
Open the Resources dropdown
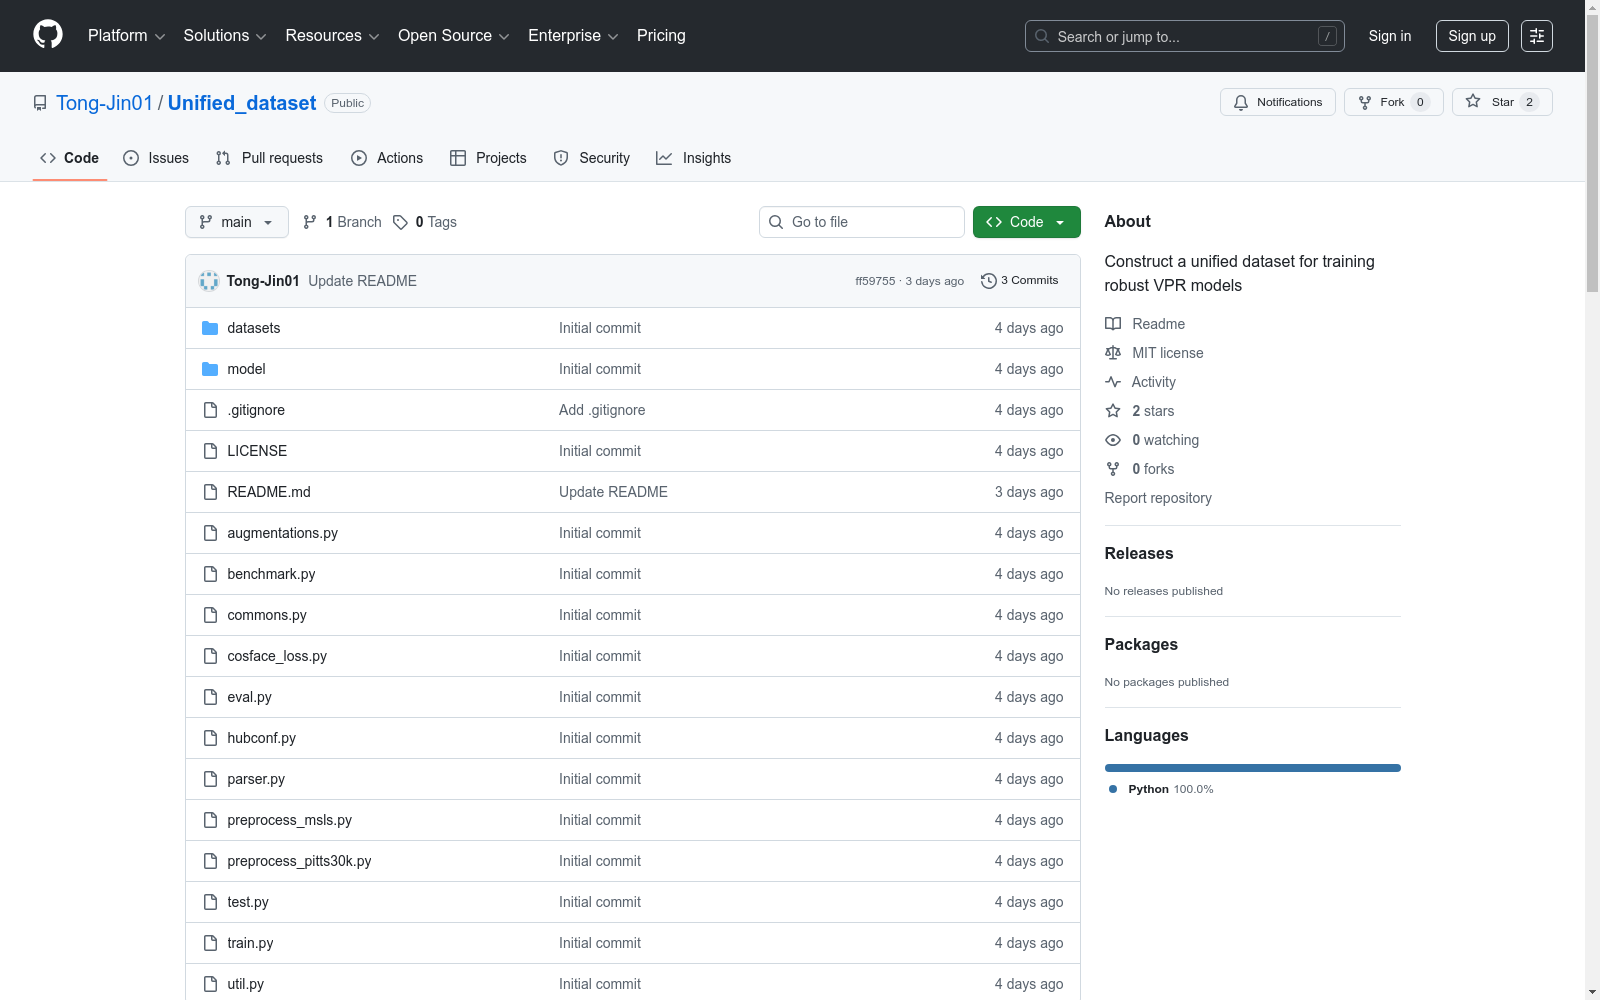coord(332,36)
